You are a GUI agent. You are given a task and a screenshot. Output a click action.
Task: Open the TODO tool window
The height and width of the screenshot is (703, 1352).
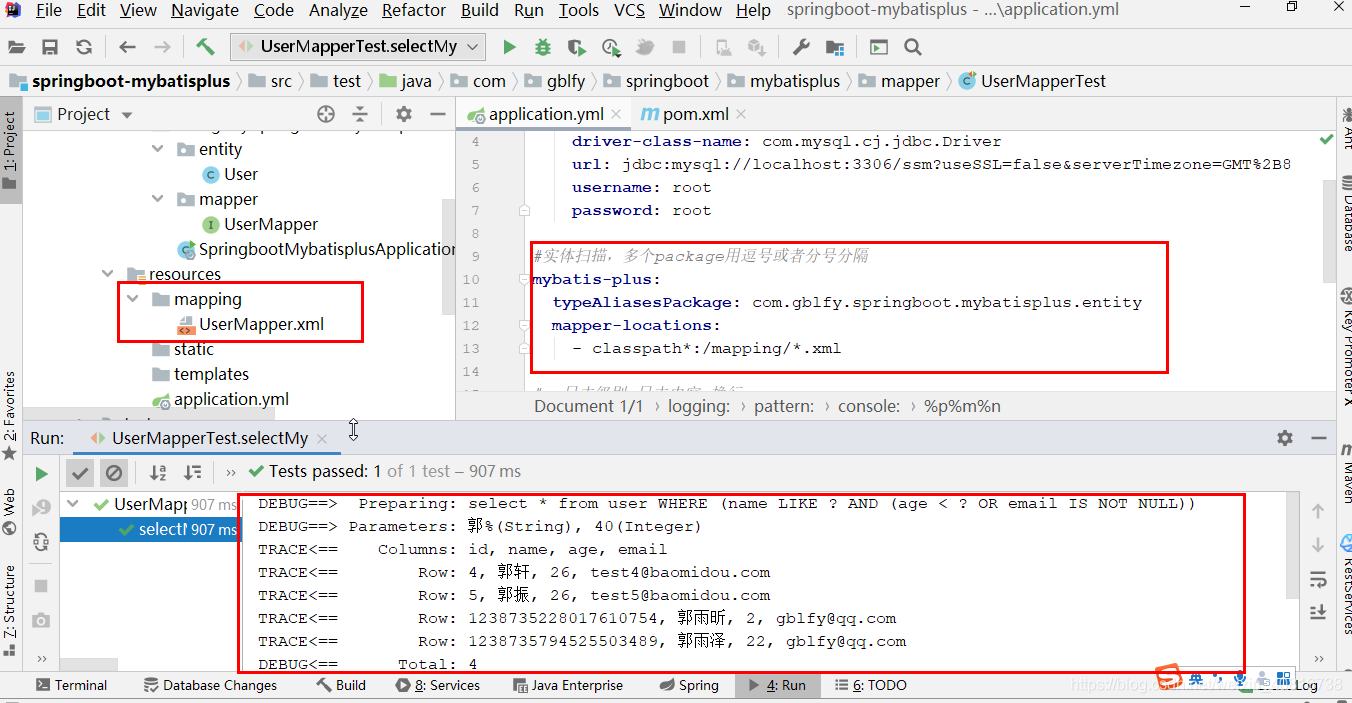coord(875,684)
